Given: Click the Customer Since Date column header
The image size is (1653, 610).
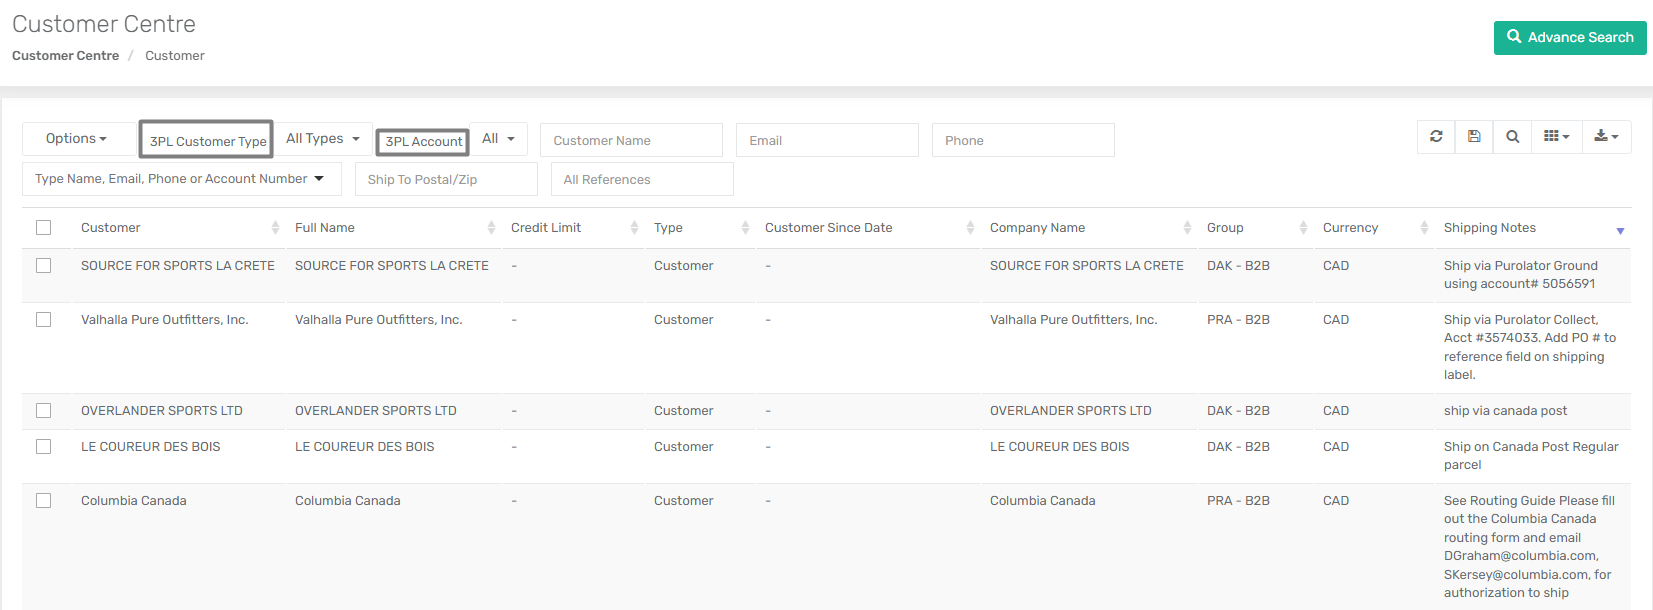Looking at the screenshot, I should [829, 228].
